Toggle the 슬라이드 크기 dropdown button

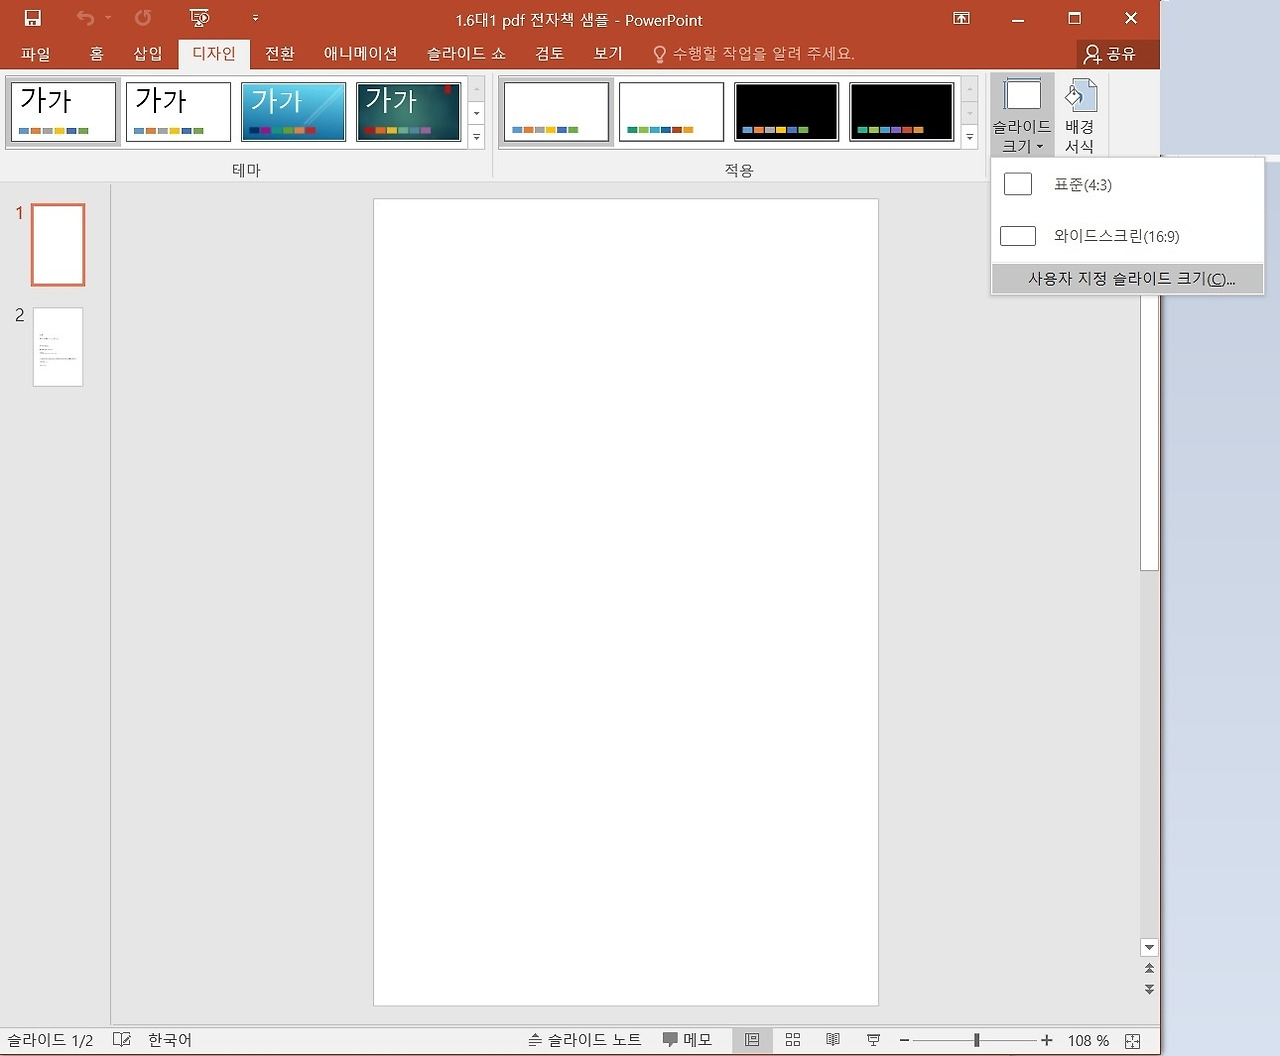(x=1022, y=115)
